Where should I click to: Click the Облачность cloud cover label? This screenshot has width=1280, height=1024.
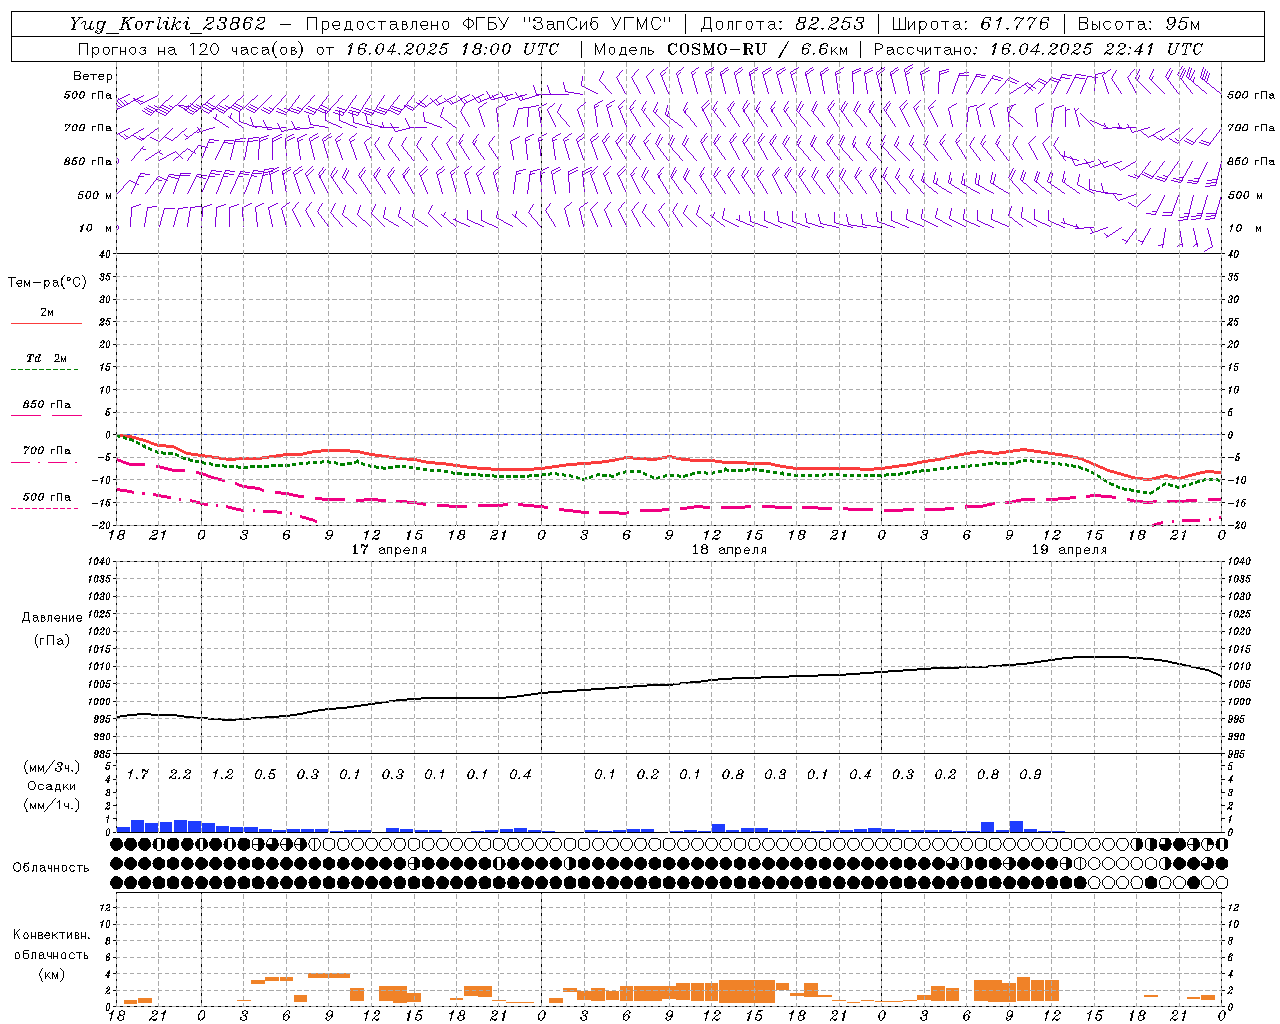51,867
